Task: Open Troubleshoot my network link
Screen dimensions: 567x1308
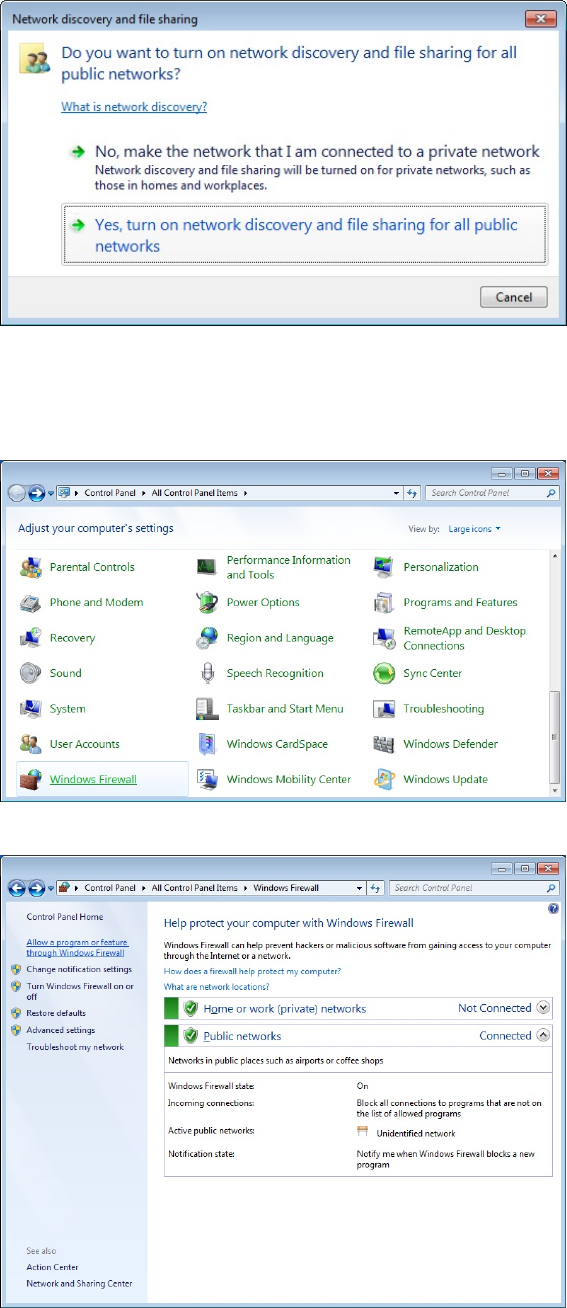Action: 75,1047
